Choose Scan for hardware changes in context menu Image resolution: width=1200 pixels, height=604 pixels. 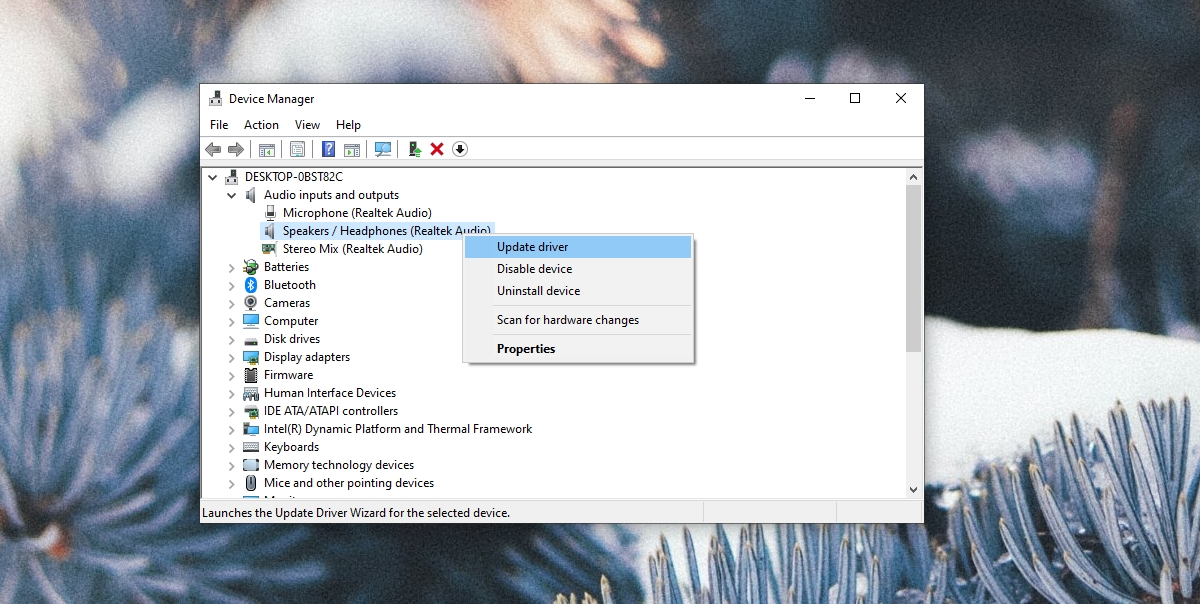point(578,320)
